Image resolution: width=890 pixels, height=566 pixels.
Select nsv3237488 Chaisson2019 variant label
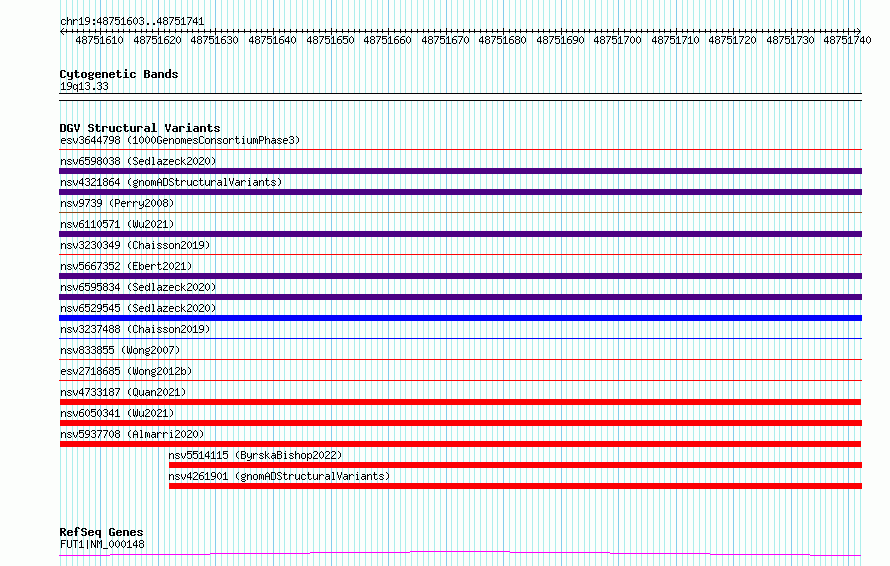[x=135, y=329]
